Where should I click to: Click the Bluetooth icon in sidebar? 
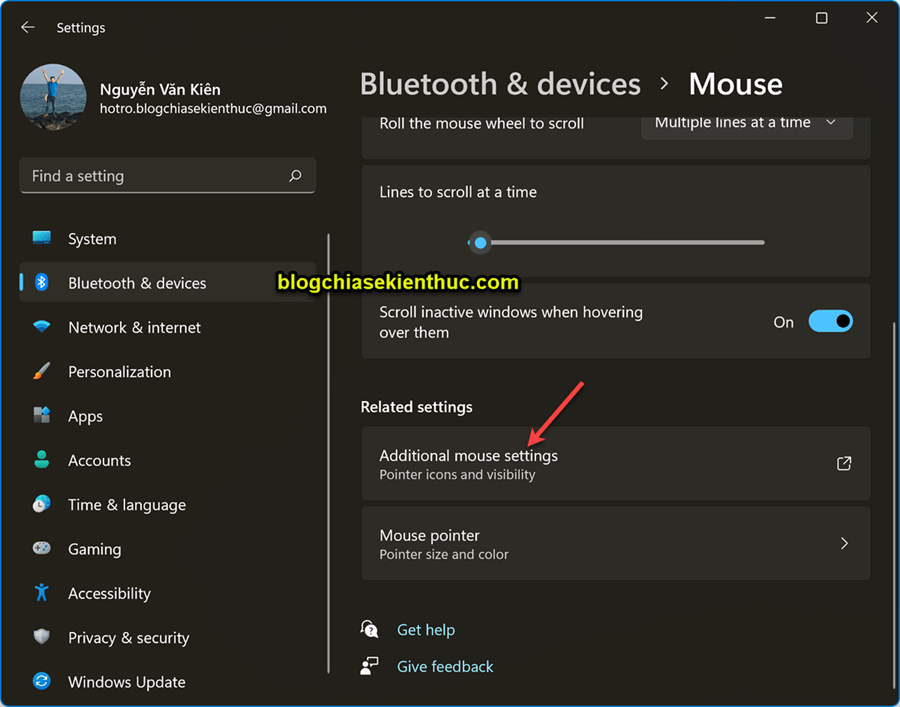click(x=41, y=282)
